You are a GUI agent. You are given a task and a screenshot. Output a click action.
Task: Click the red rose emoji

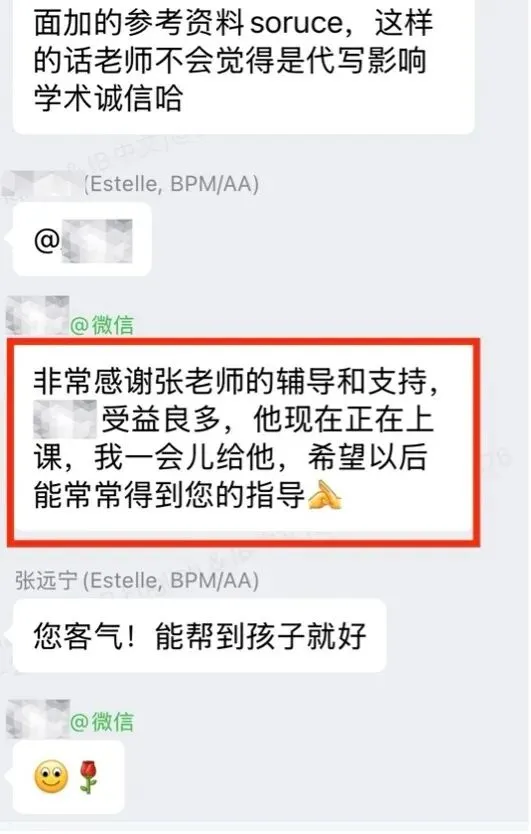pyautogui.click(x=89, y=777)
